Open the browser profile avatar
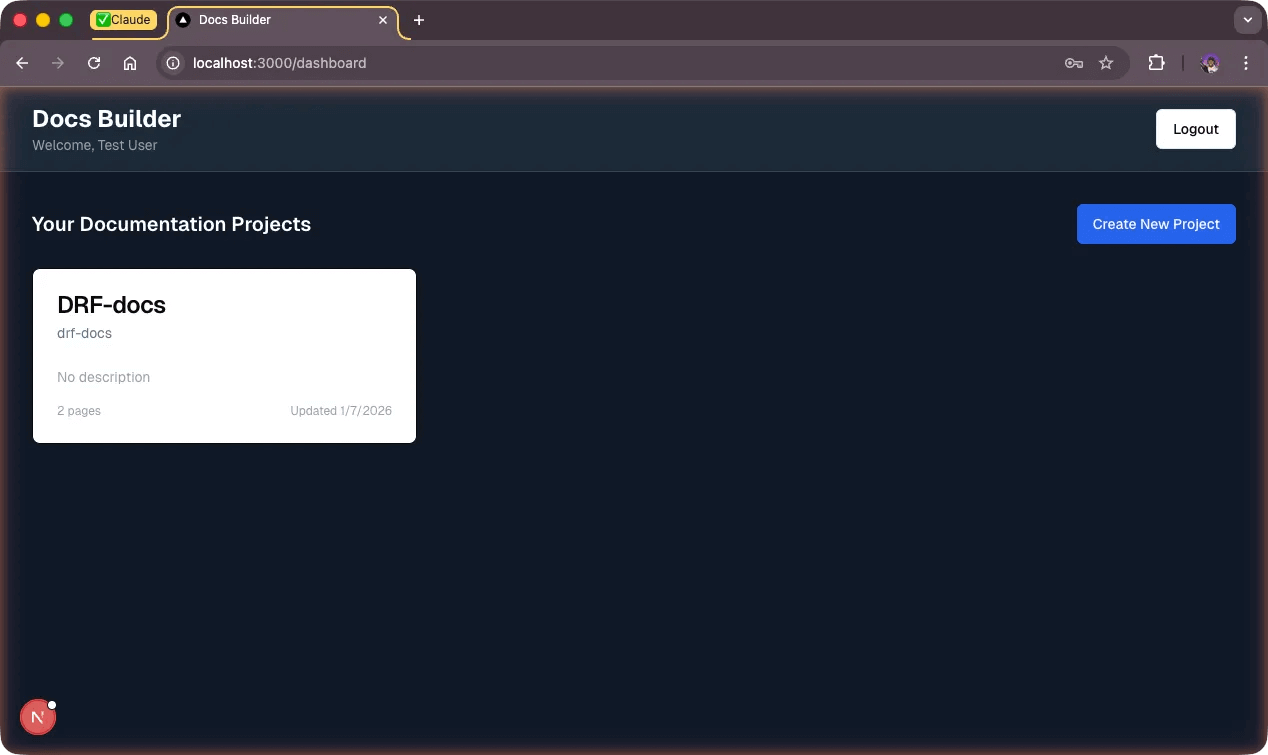The width and height of the screenshot is (1268, 755). click(1209, 63)
